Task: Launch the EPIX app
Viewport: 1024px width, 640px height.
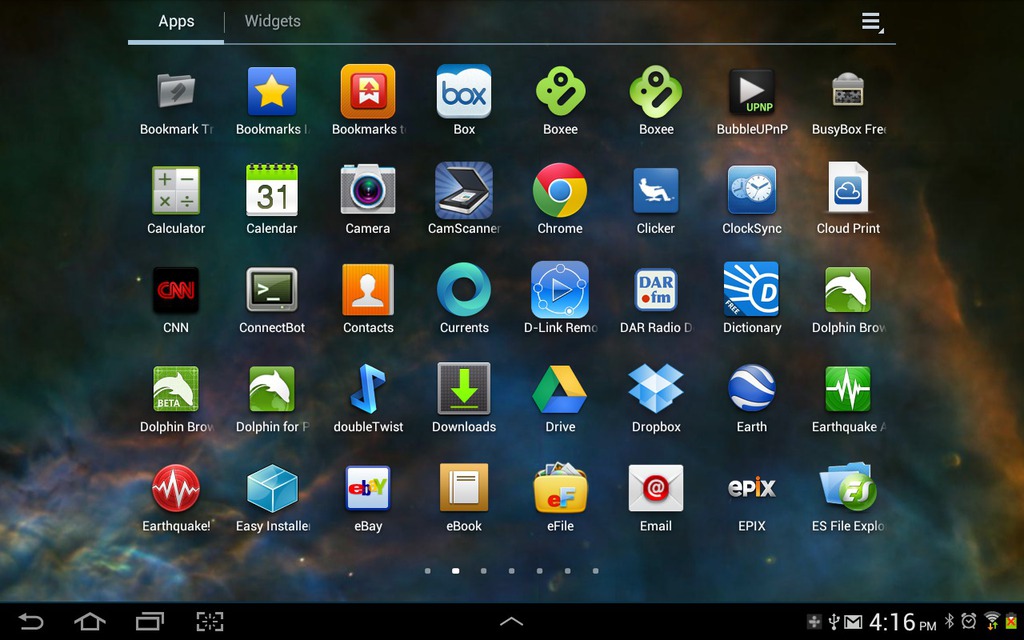Action: pyautogui.click(x=752, y=488)
